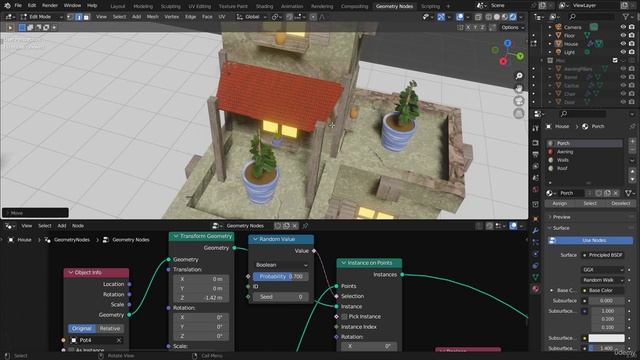640x360 pixels.
Task: Click the outliner filter funnel icon
Action: click(x=625, y=17)
